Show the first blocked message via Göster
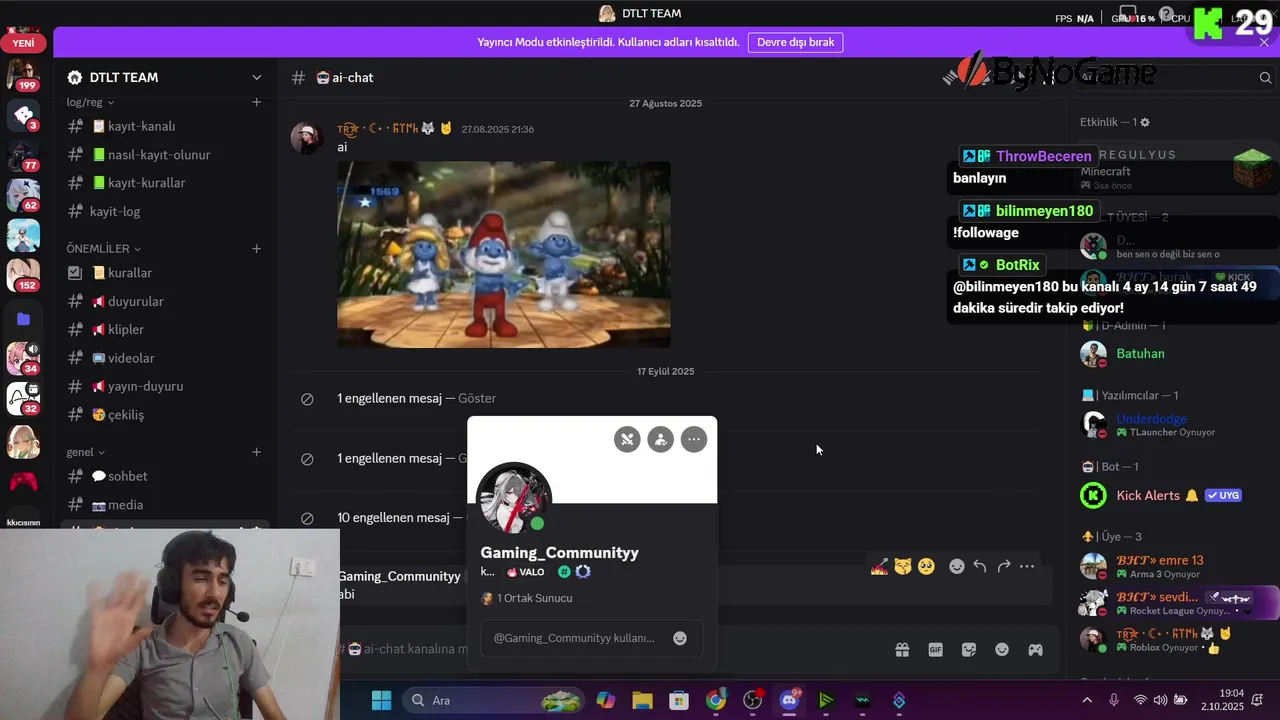The height and width of the screenshot is (720, 1280). 477,398
